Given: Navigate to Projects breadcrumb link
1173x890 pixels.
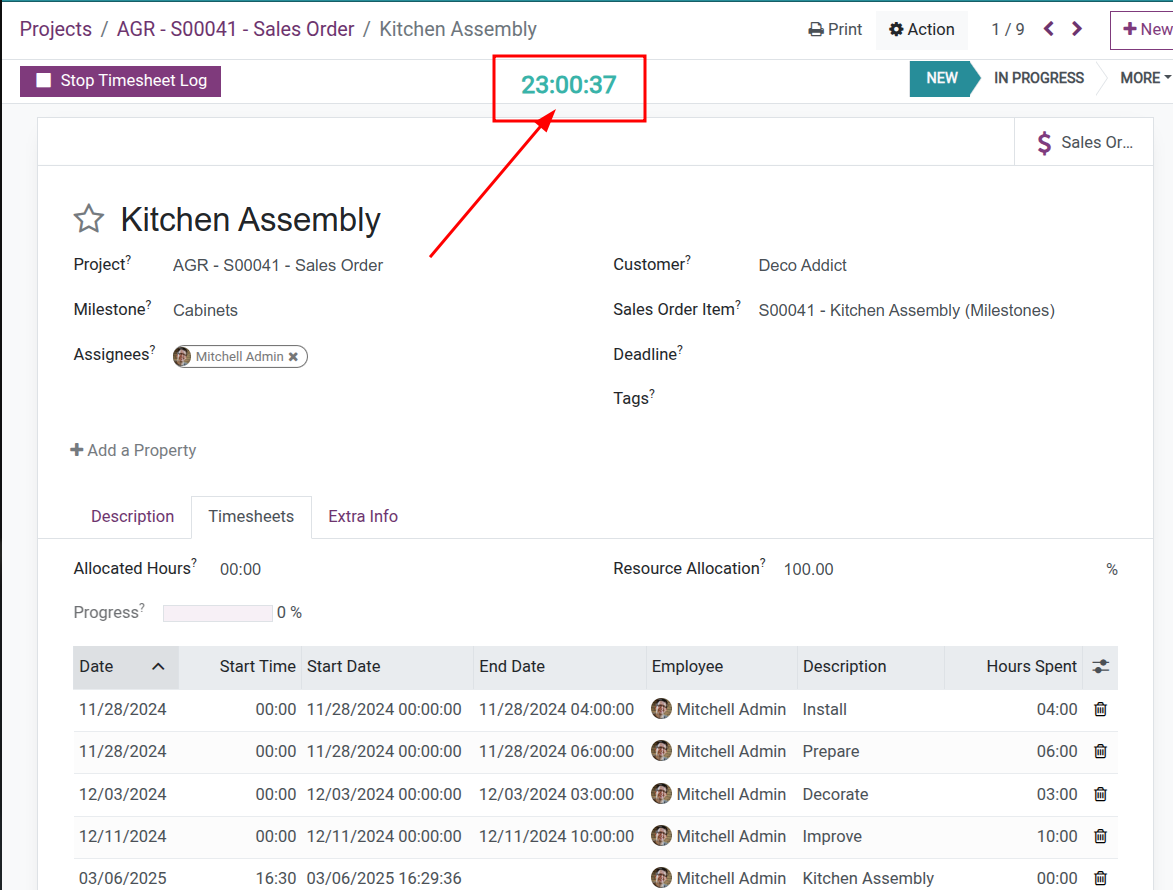Looking at the screenshot, I should [x=56, y=29].
